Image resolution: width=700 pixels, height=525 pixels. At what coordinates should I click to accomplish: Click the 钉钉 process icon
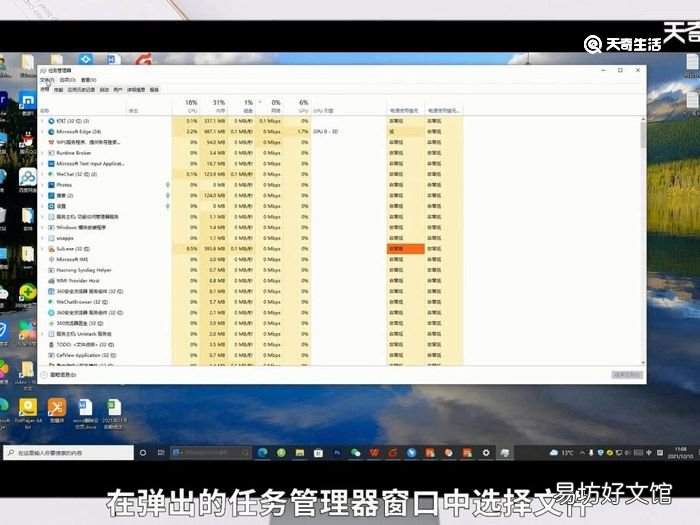pyautogui.click(x=51, y=121)
